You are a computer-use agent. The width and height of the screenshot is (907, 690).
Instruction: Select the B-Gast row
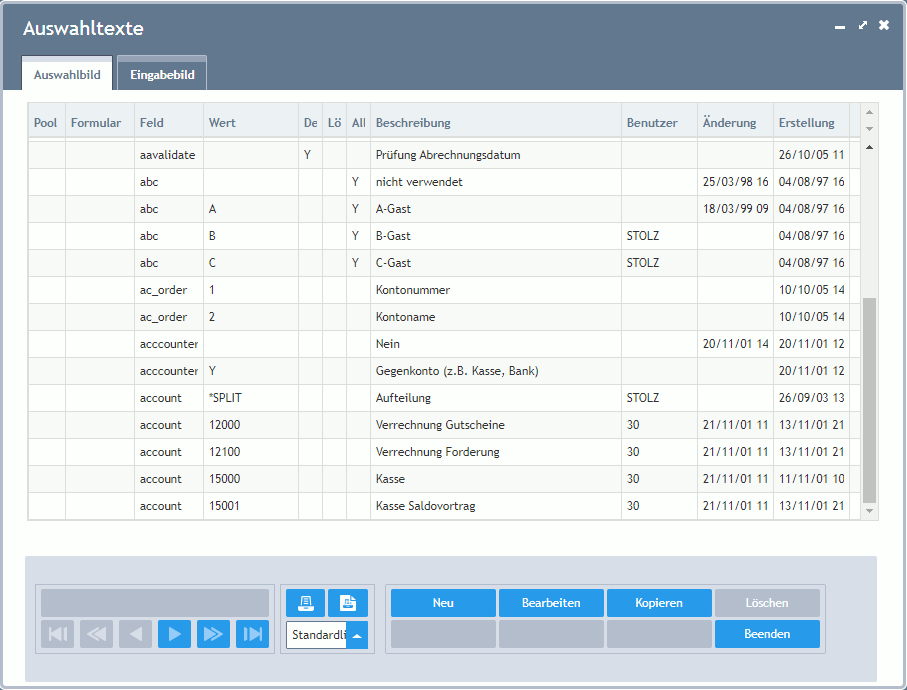(444, 236)
